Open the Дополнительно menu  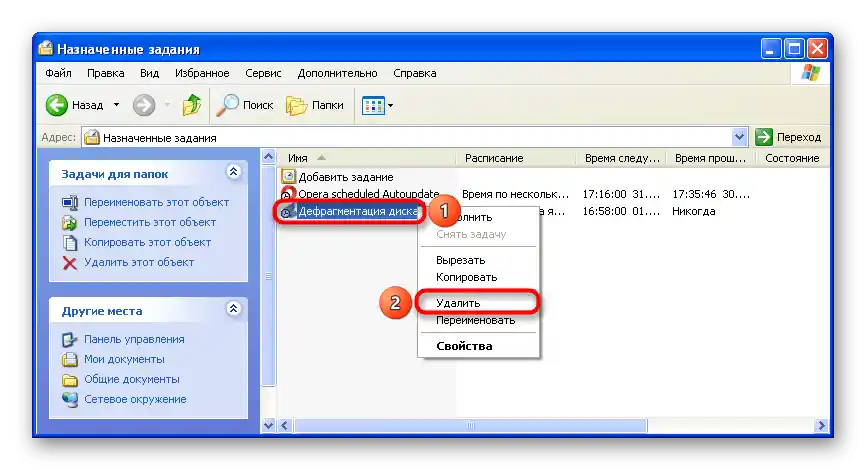click(337, 73)
